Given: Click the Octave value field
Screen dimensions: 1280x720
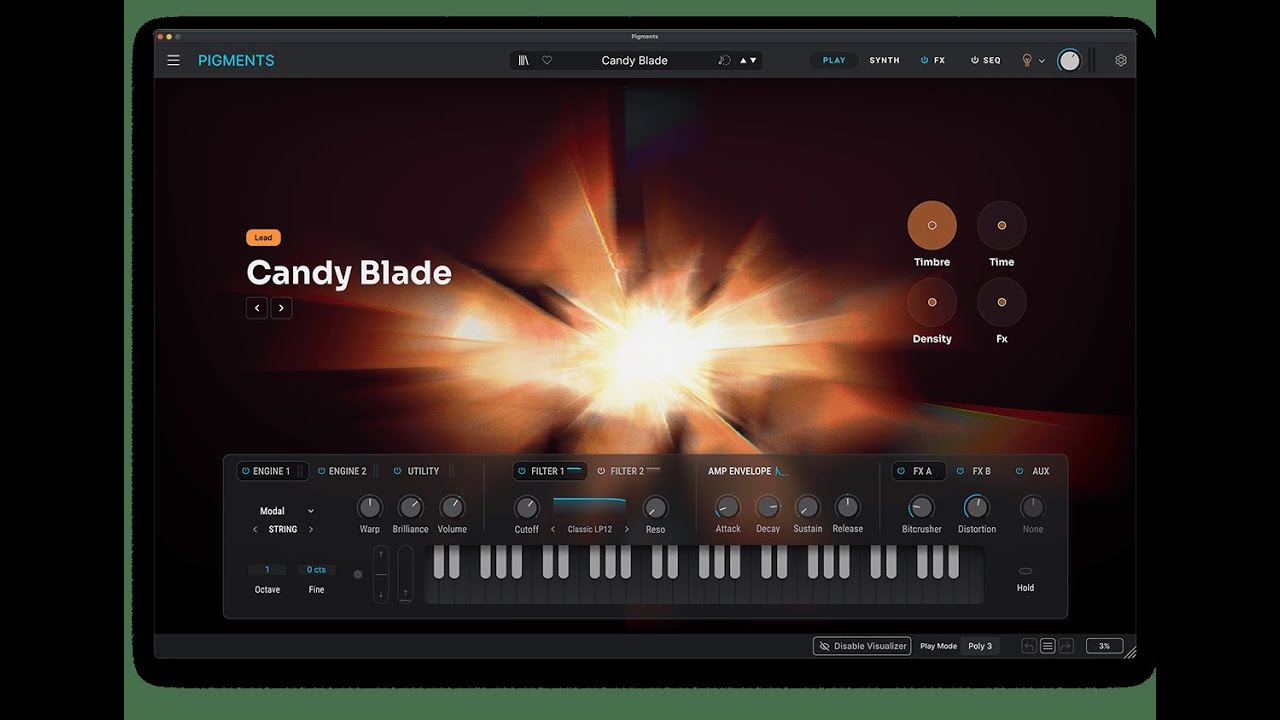Looking at the screenshot, I should coord(267,570).
